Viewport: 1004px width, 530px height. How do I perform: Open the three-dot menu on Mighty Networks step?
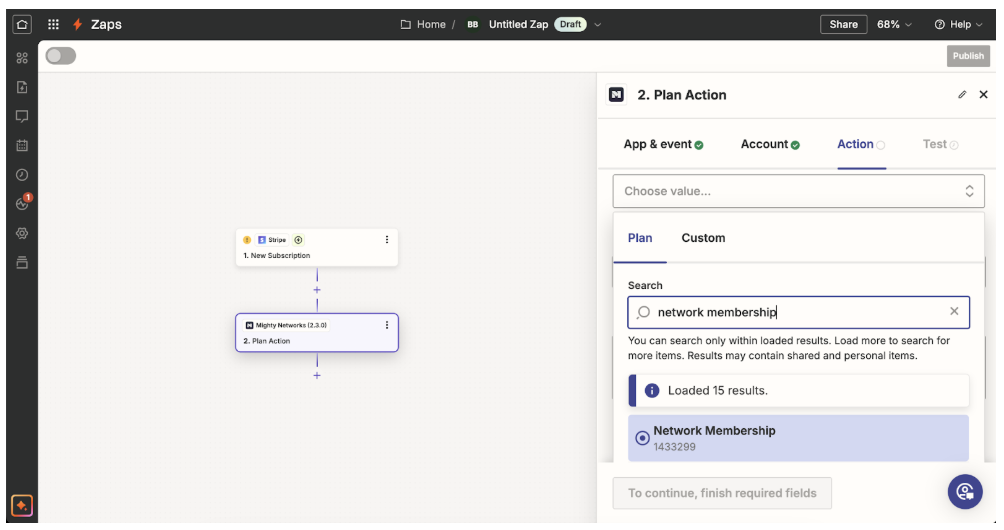coord(387,325)
